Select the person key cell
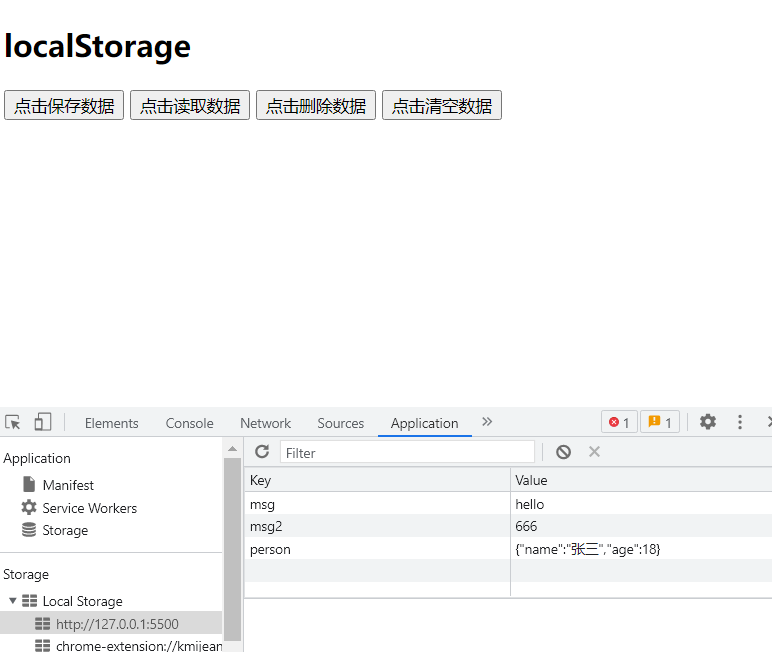Image resolution: width=772 pixels, height=652 pixels. [377, 549]
